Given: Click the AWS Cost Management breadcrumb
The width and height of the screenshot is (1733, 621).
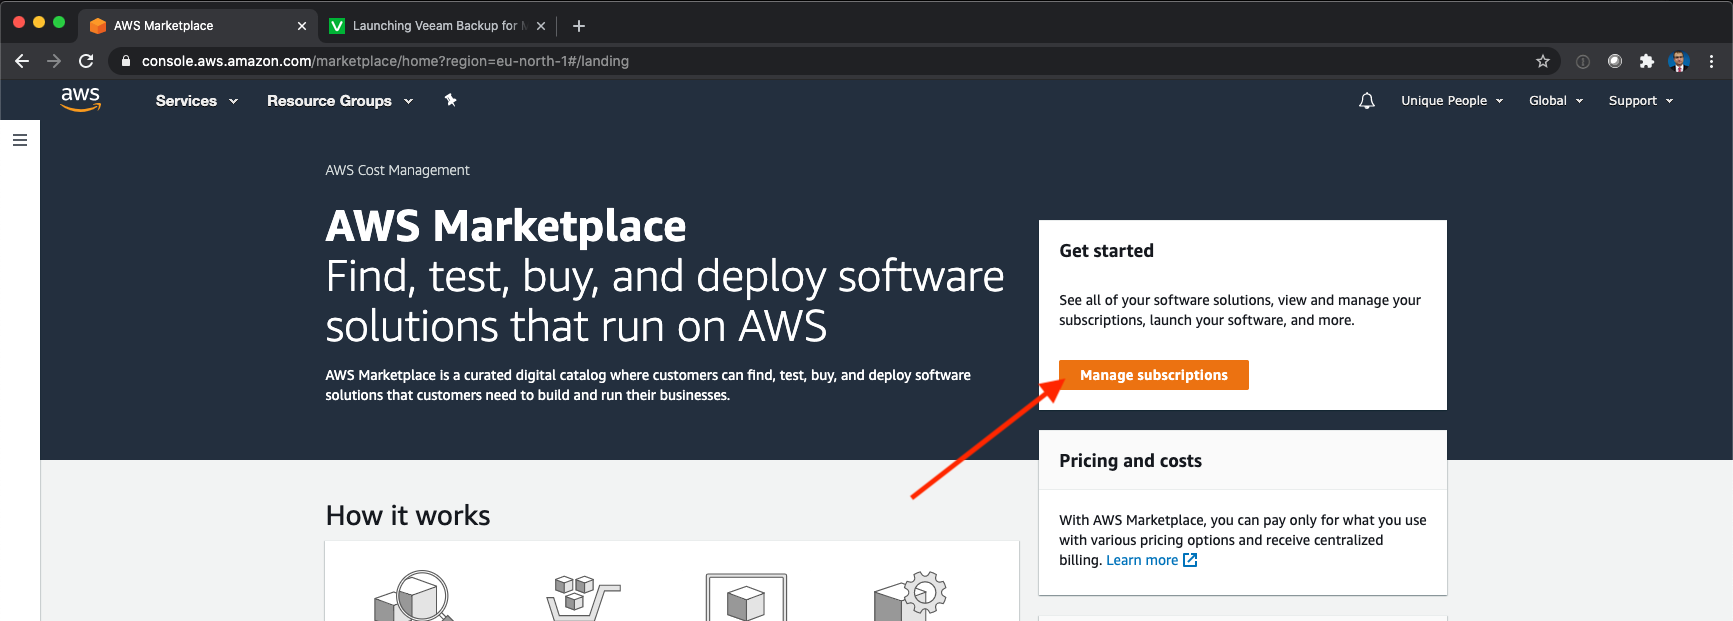Looking at the screenshot, I should [x=397, y=170].
